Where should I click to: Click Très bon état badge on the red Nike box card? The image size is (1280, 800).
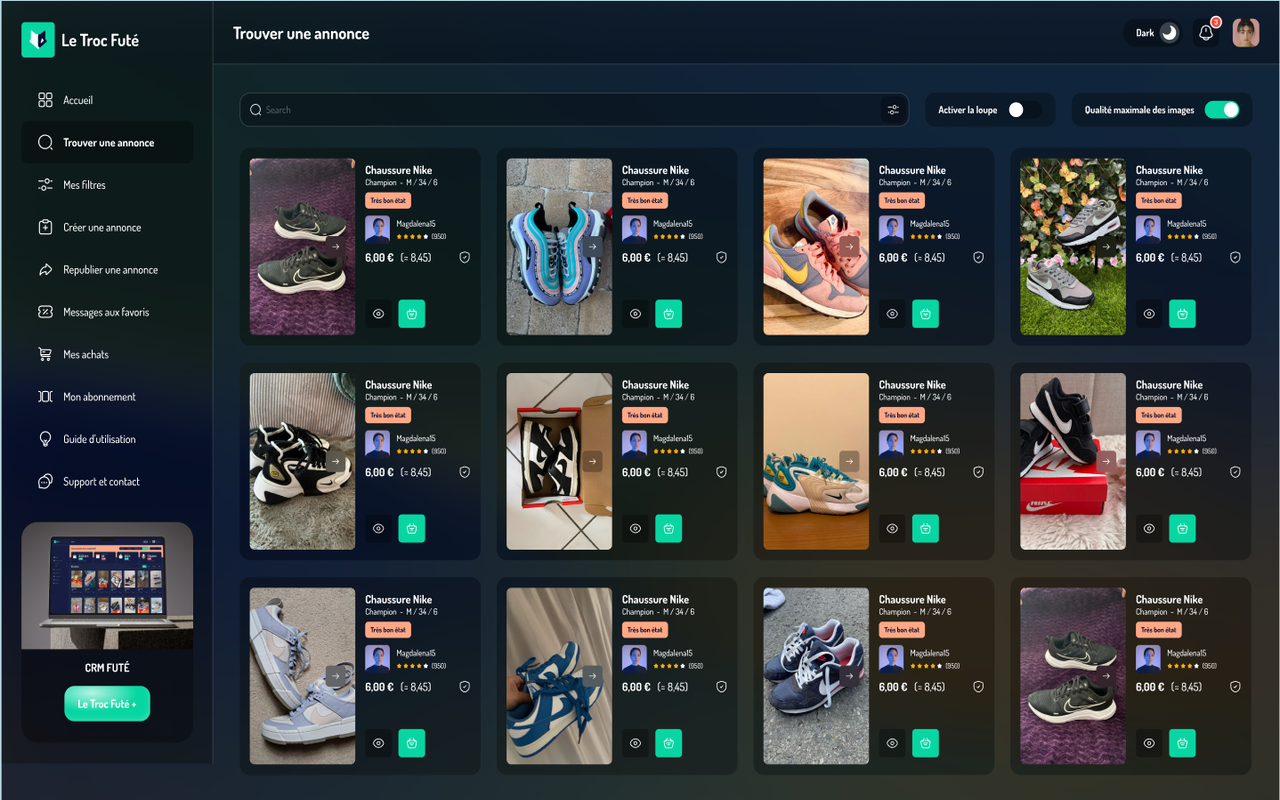1158,415
